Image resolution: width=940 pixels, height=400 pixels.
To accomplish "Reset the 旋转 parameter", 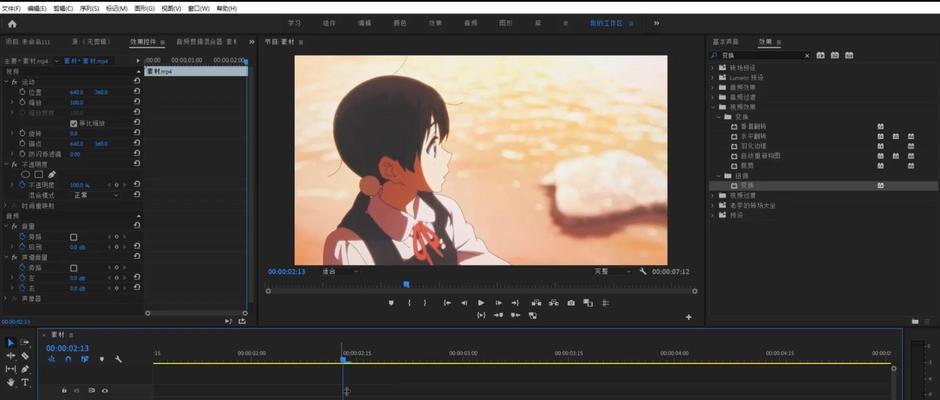I will tap(137, 133).
